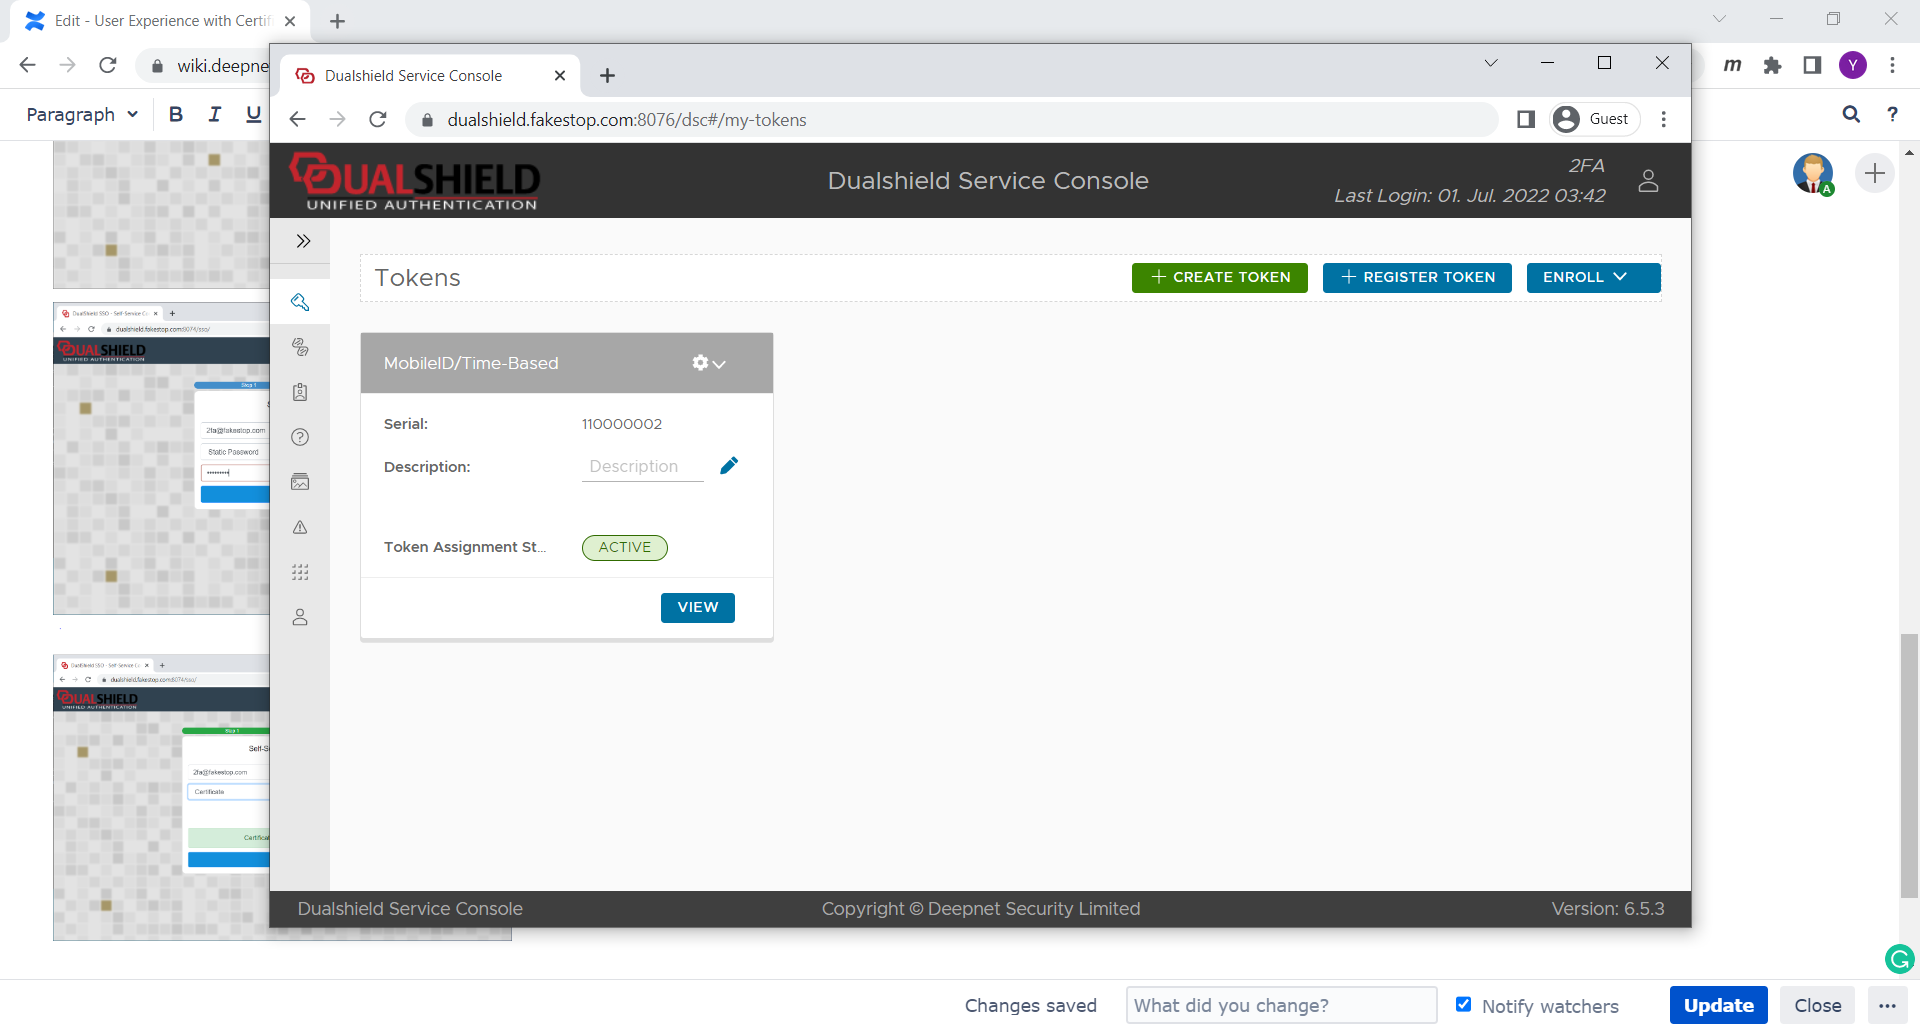Expand the sidebar with double chevron

[x=303, y=241]
